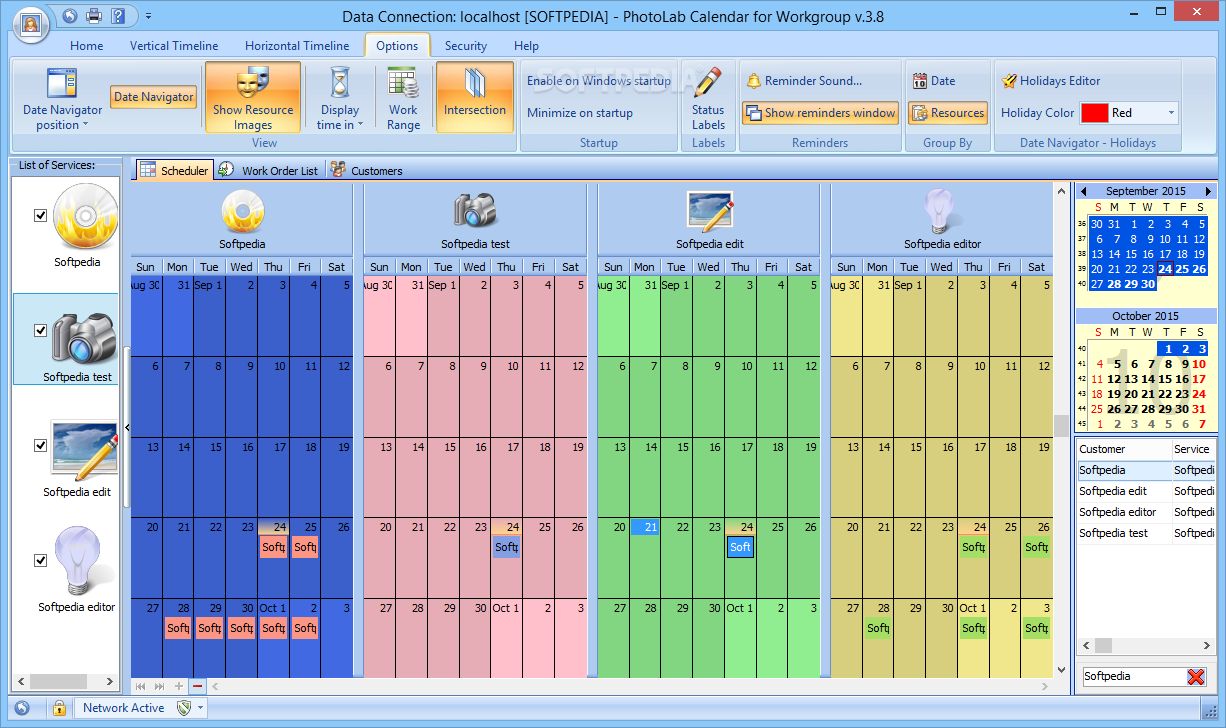Enable on Windows startup option

click(x=599, y=81)
